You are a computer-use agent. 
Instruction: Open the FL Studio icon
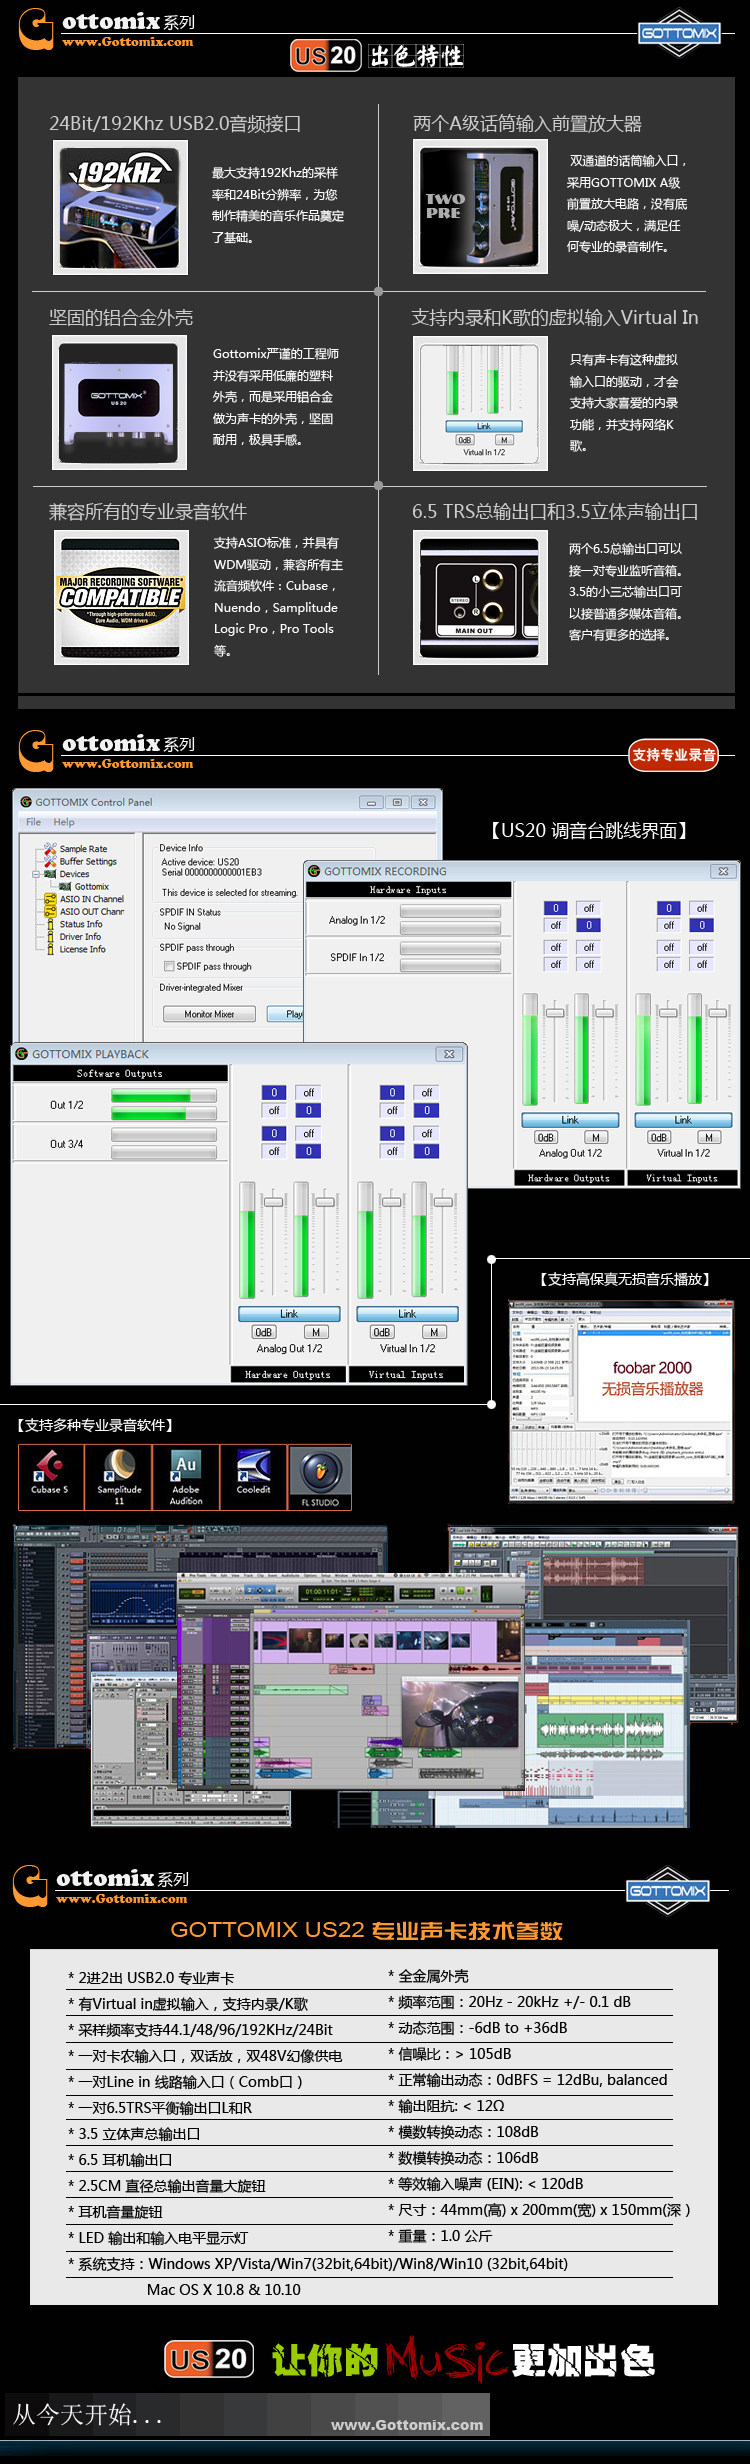[320, 1476]
